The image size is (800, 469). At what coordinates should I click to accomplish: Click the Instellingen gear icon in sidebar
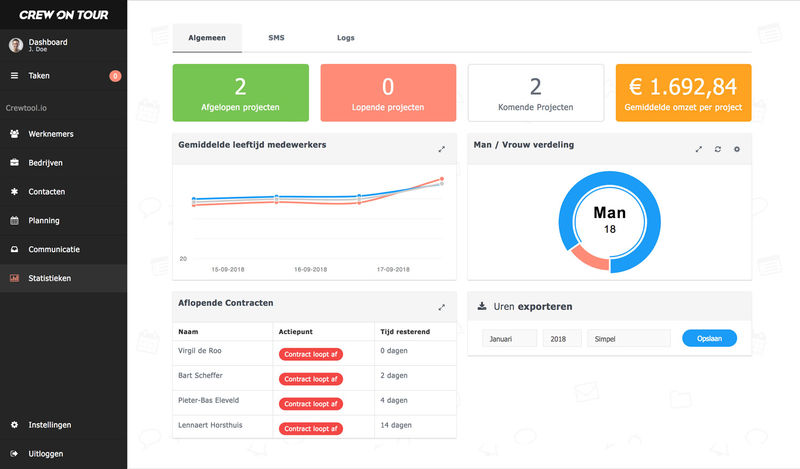click(14, 424)
